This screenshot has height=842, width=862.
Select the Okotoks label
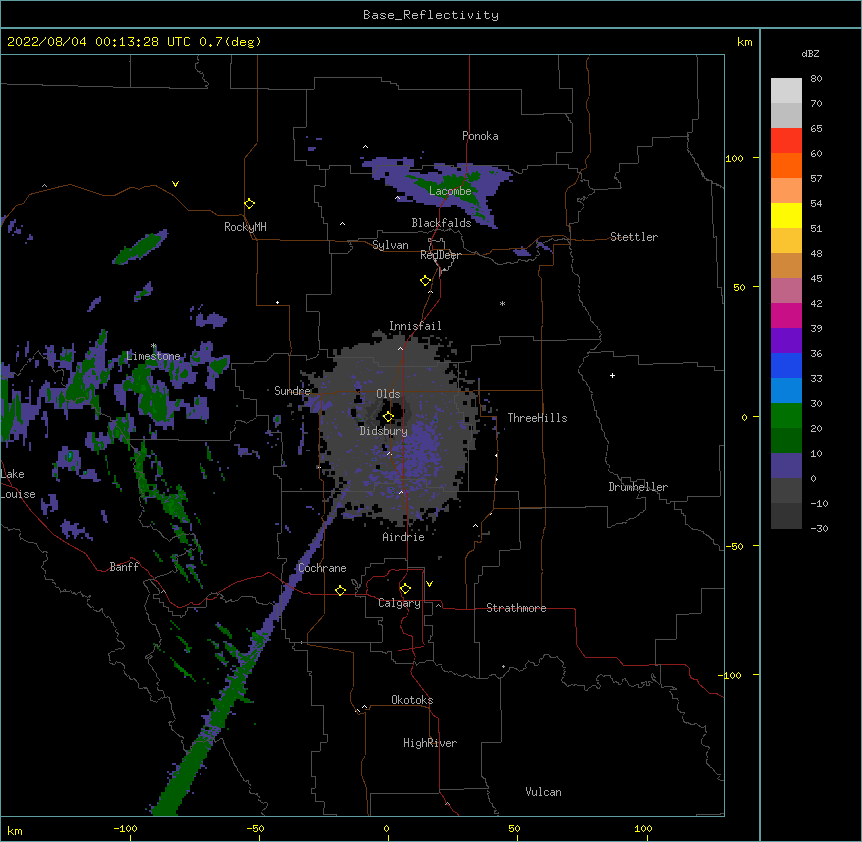(412, 700)
